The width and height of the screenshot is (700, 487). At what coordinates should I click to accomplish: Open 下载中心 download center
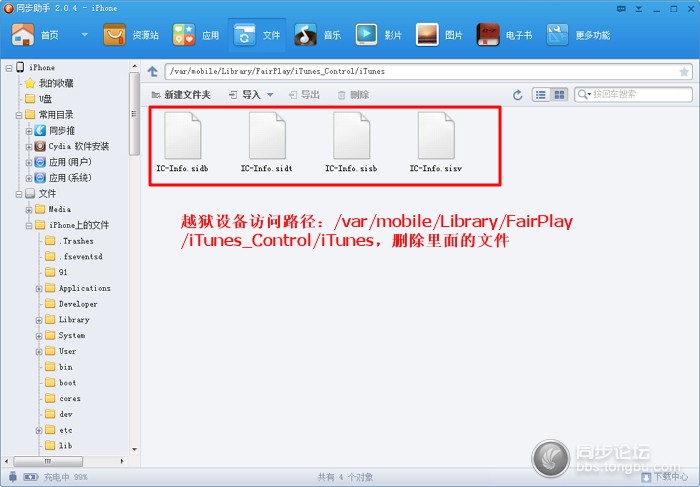(665, 477)
